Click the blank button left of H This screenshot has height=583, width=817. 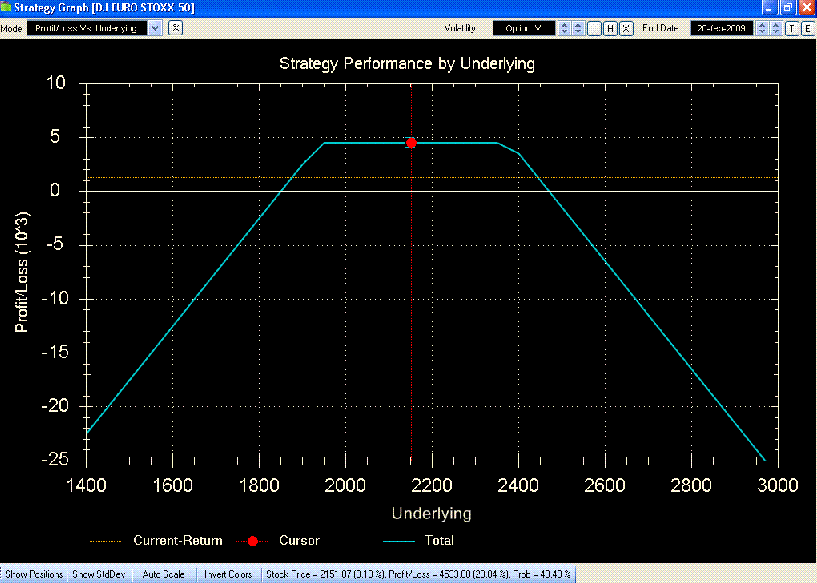(594, 28)
